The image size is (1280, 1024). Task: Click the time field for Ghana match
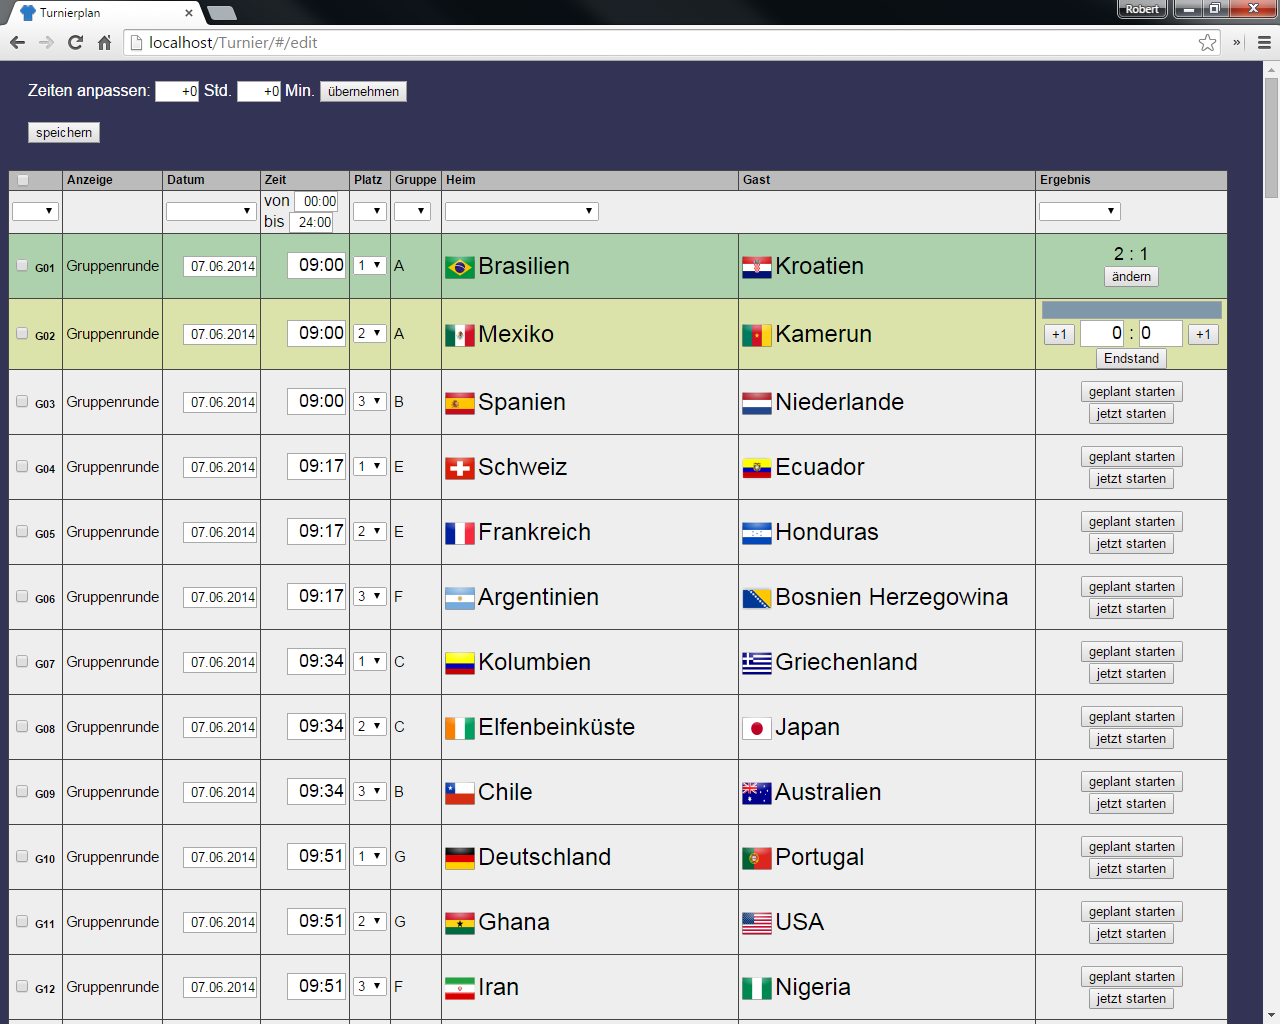316,921
